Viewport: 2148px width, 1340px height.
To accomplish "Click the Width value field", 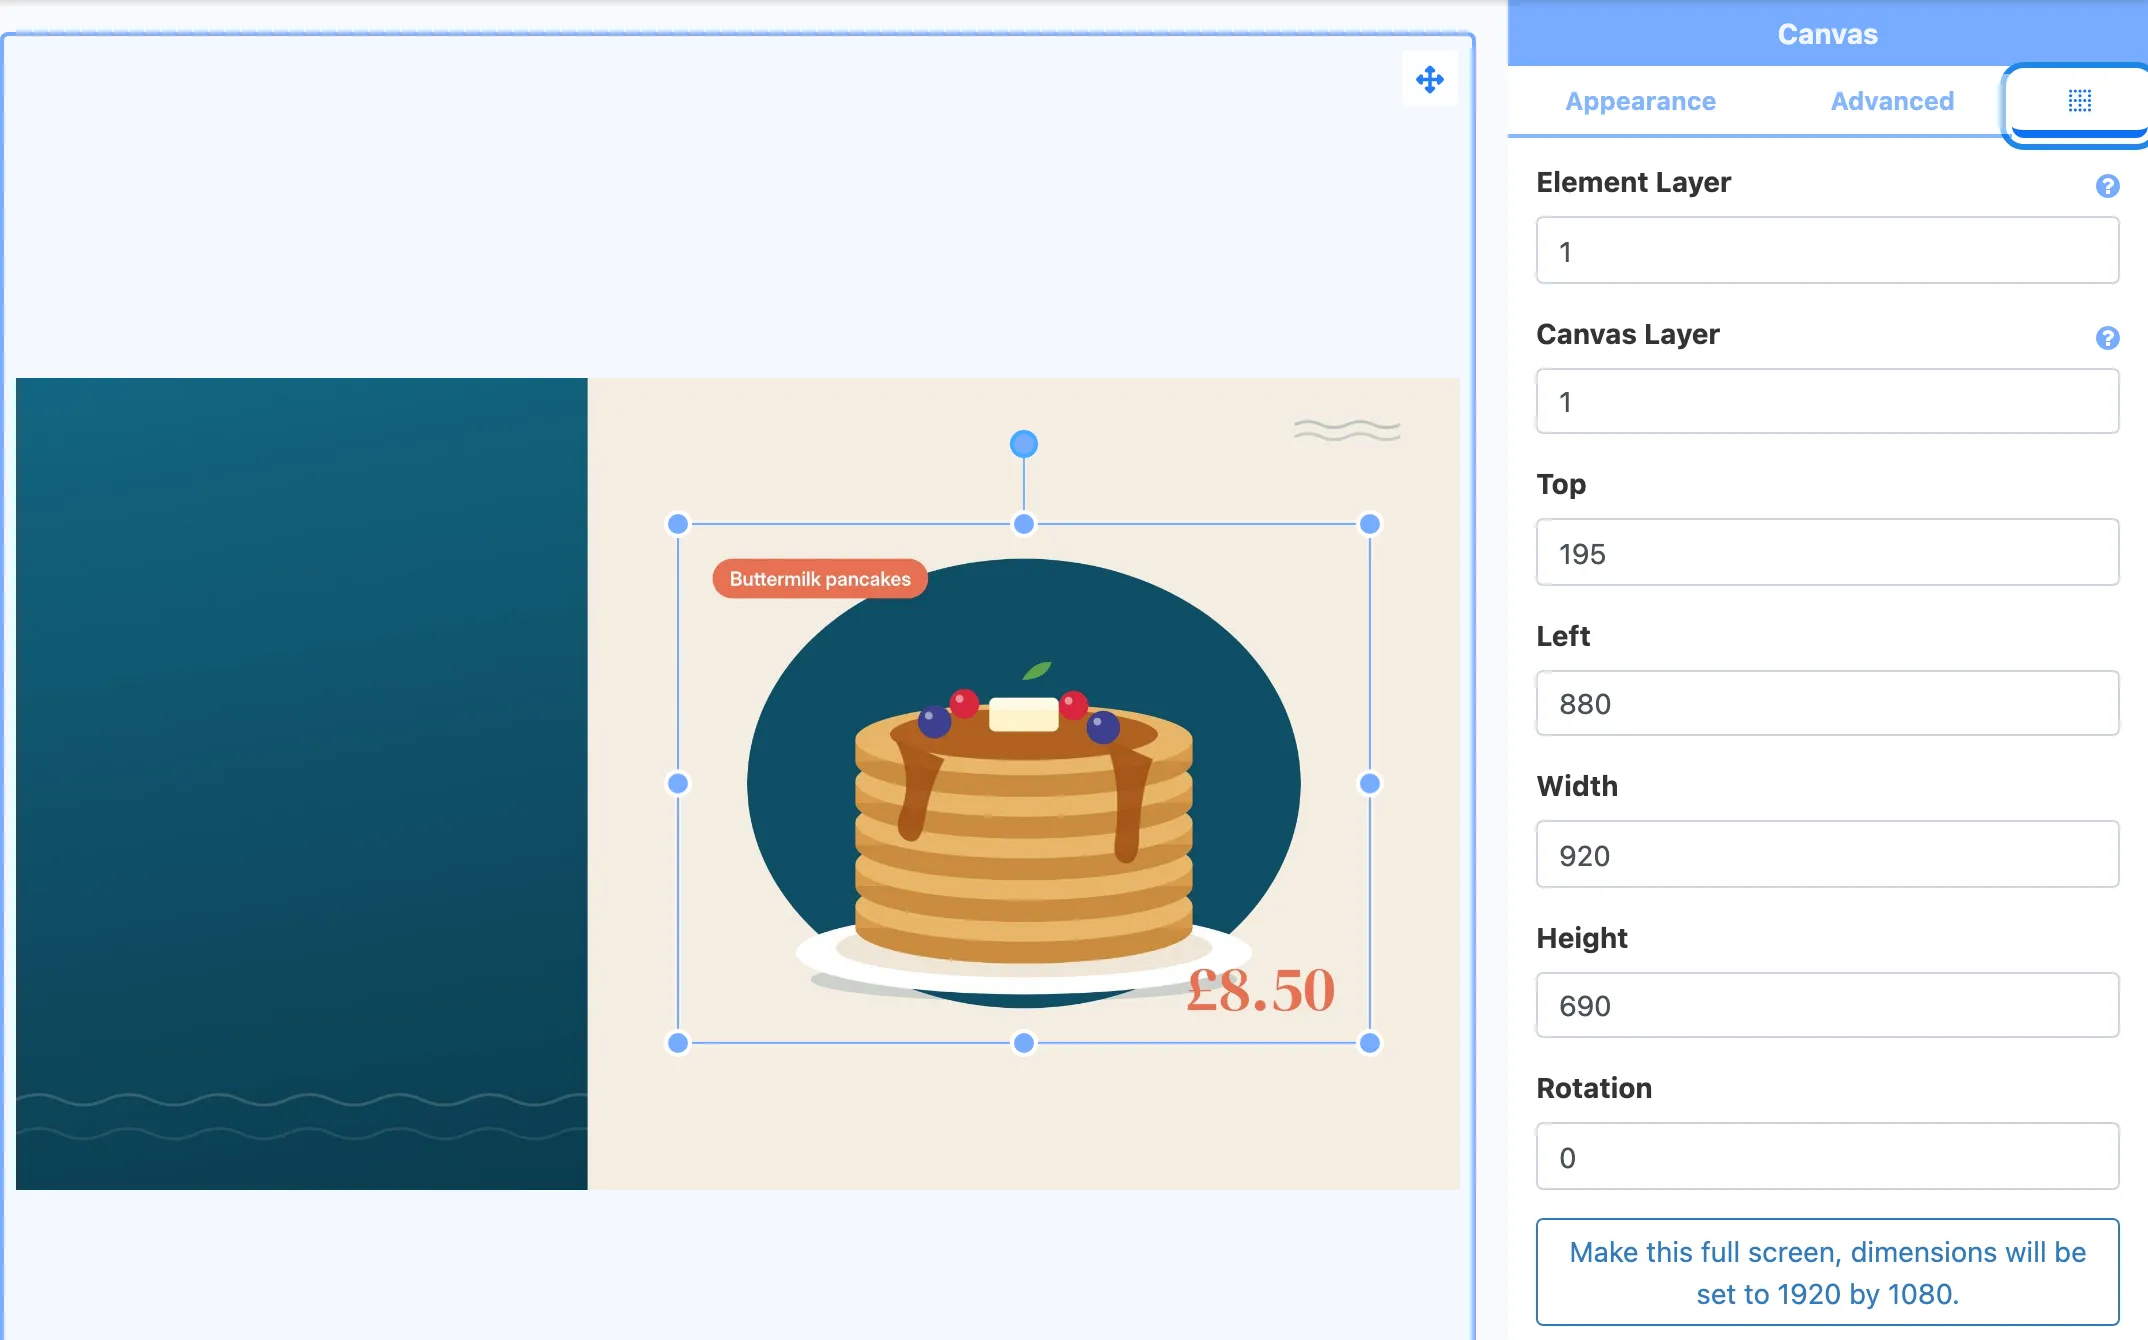I will pos(1827,855).
